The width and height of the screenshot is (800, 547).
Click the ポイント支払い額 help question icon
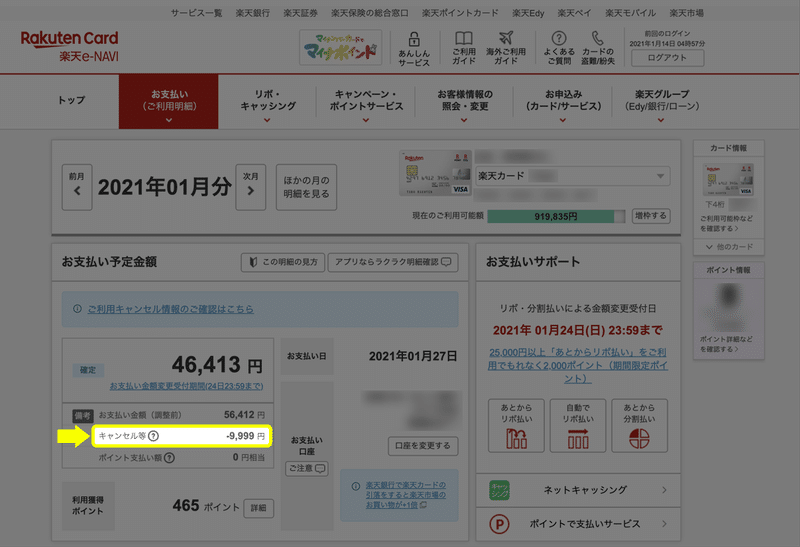point(169,458)
